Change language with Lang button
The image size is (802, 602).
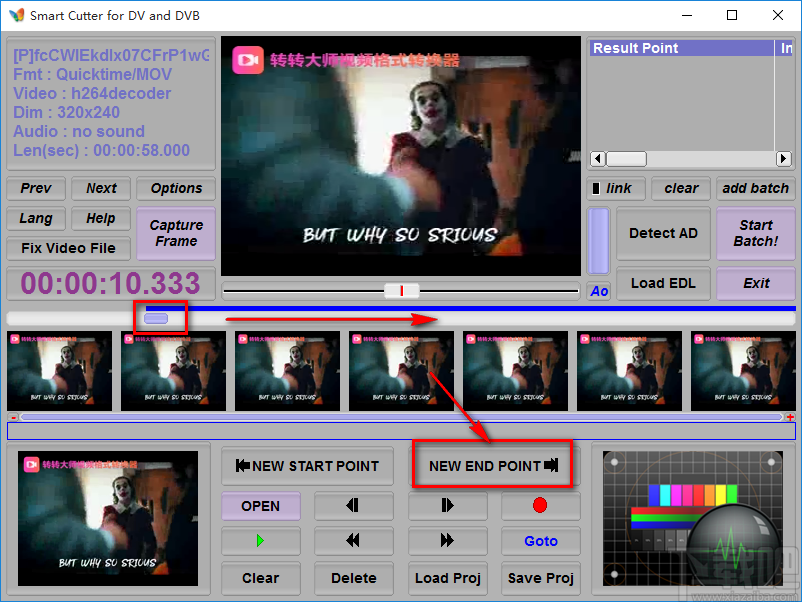36,218
